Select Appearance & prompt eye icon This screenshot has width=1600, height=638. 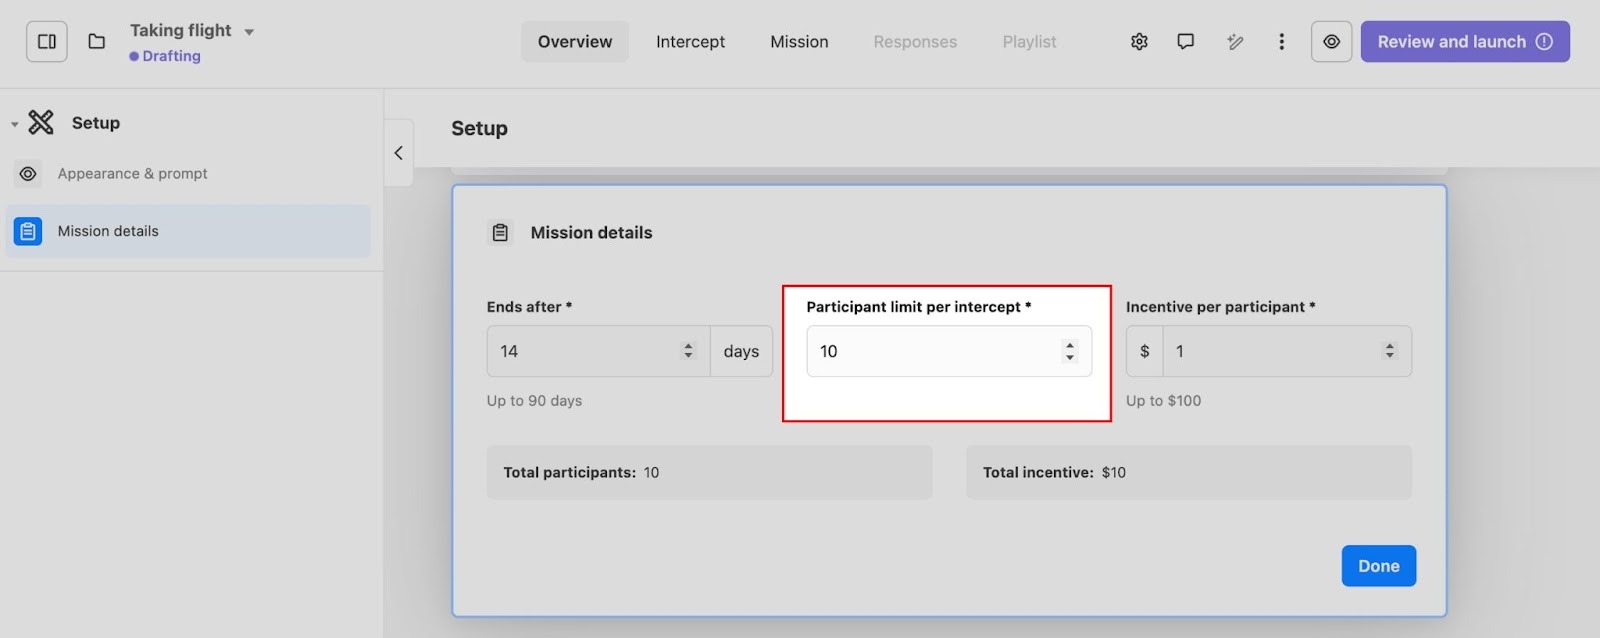pyautogui.click(x=28, y=174)
